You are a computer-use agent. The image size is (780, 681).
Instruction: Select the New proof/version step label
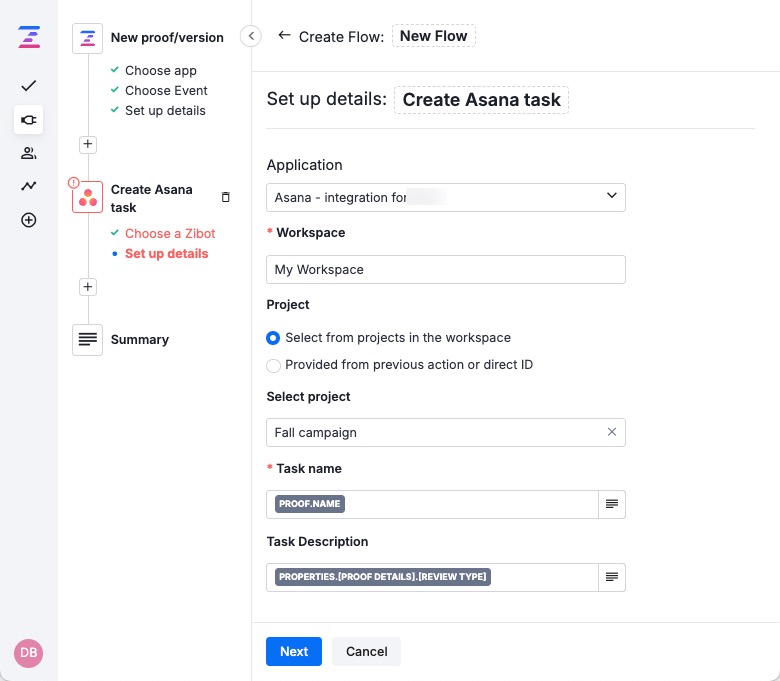click(x=167, y=38)
